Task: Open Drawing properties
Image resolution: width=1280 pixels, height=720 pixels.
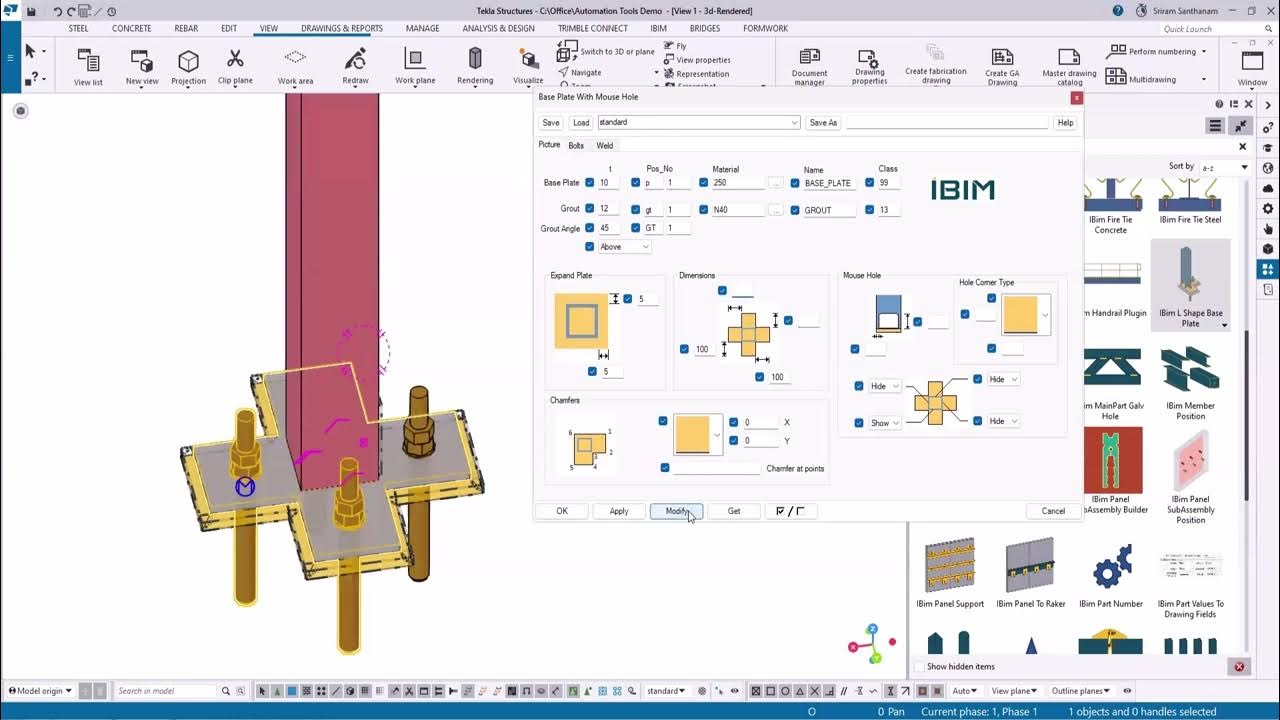Action: pos(869,67)
